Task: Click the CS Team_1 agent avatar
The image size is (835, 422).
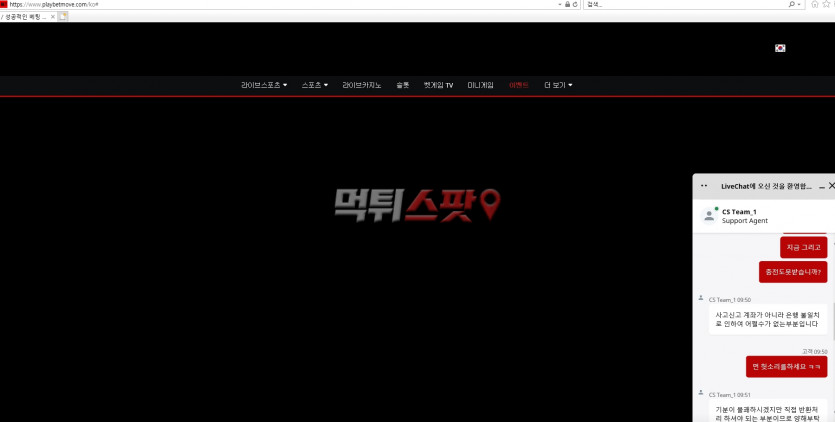Action: coord(709,216)
